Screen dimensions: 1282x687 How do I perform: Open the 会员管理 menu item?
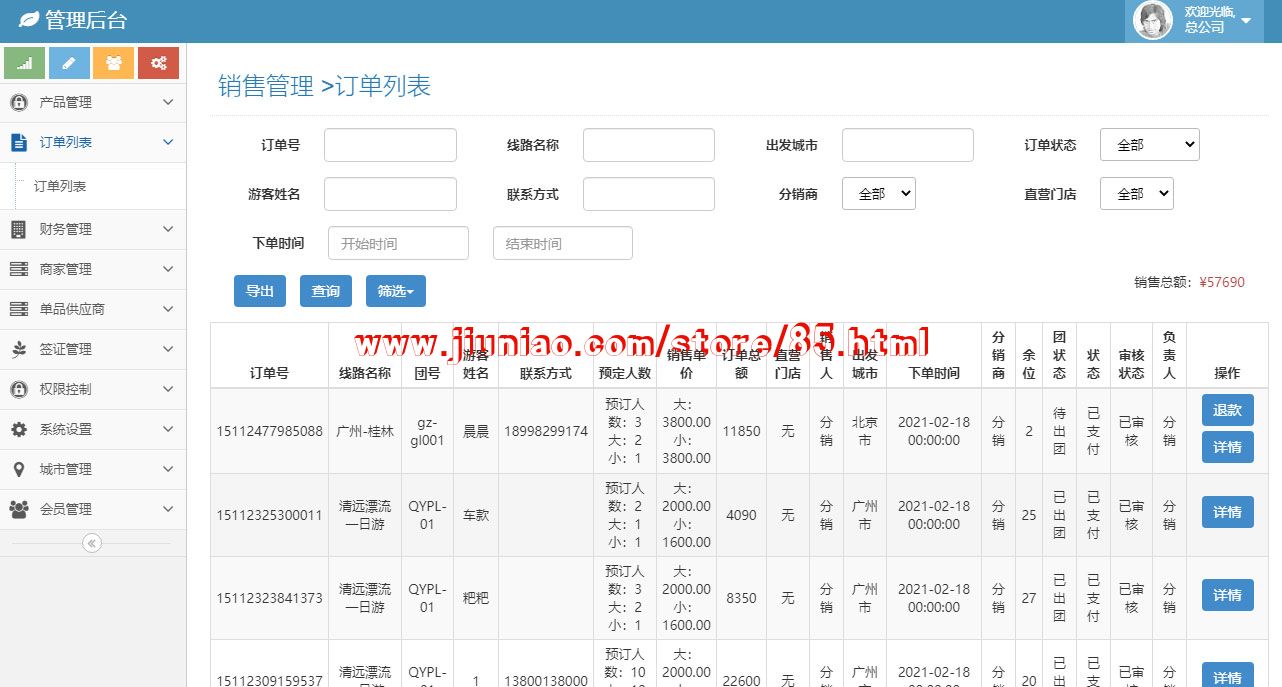(x=93, y=509)
